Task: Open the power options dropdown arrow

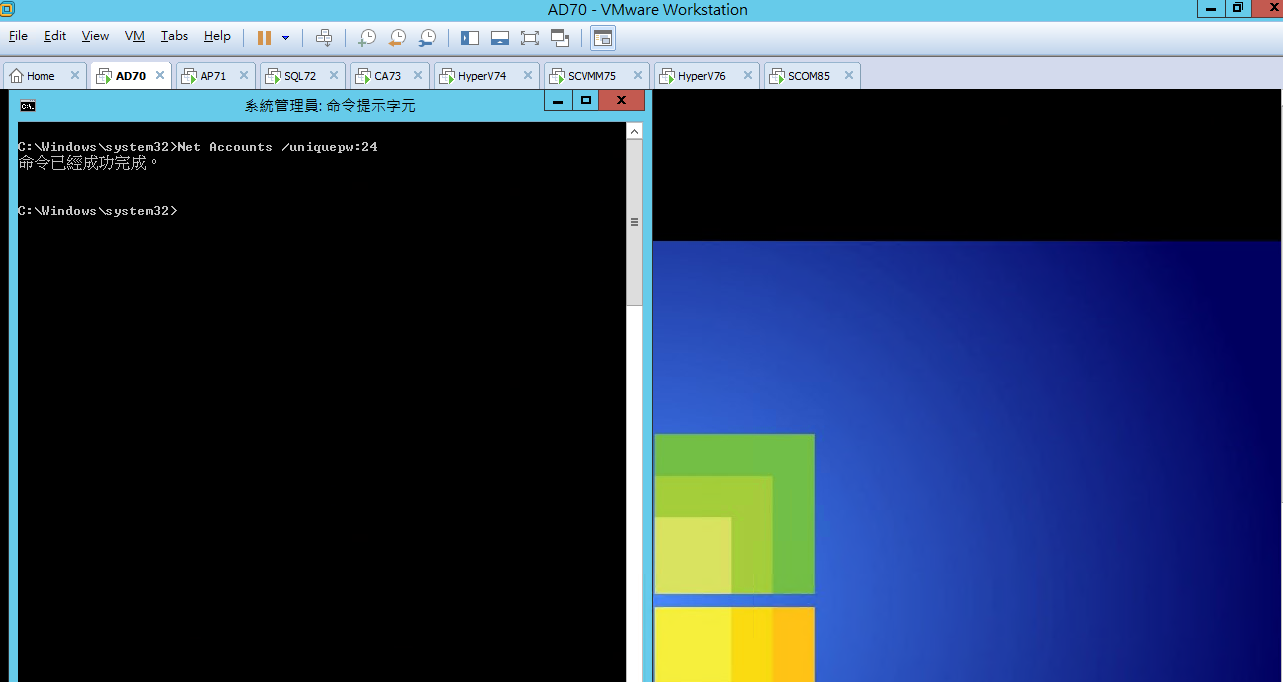Action: pyautogui.click(x=285, y=38)
